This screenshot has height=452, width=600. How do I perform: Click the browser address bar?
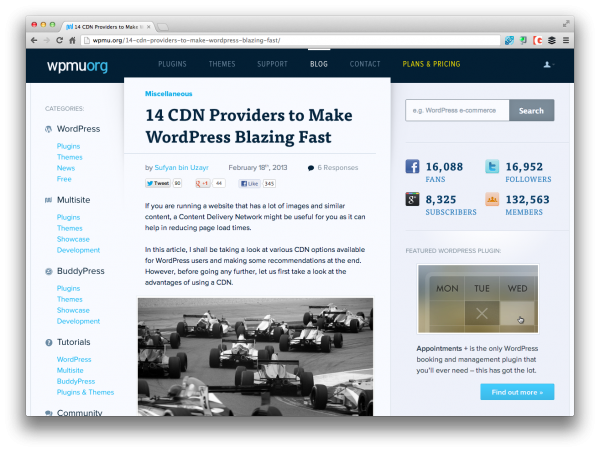291,40
